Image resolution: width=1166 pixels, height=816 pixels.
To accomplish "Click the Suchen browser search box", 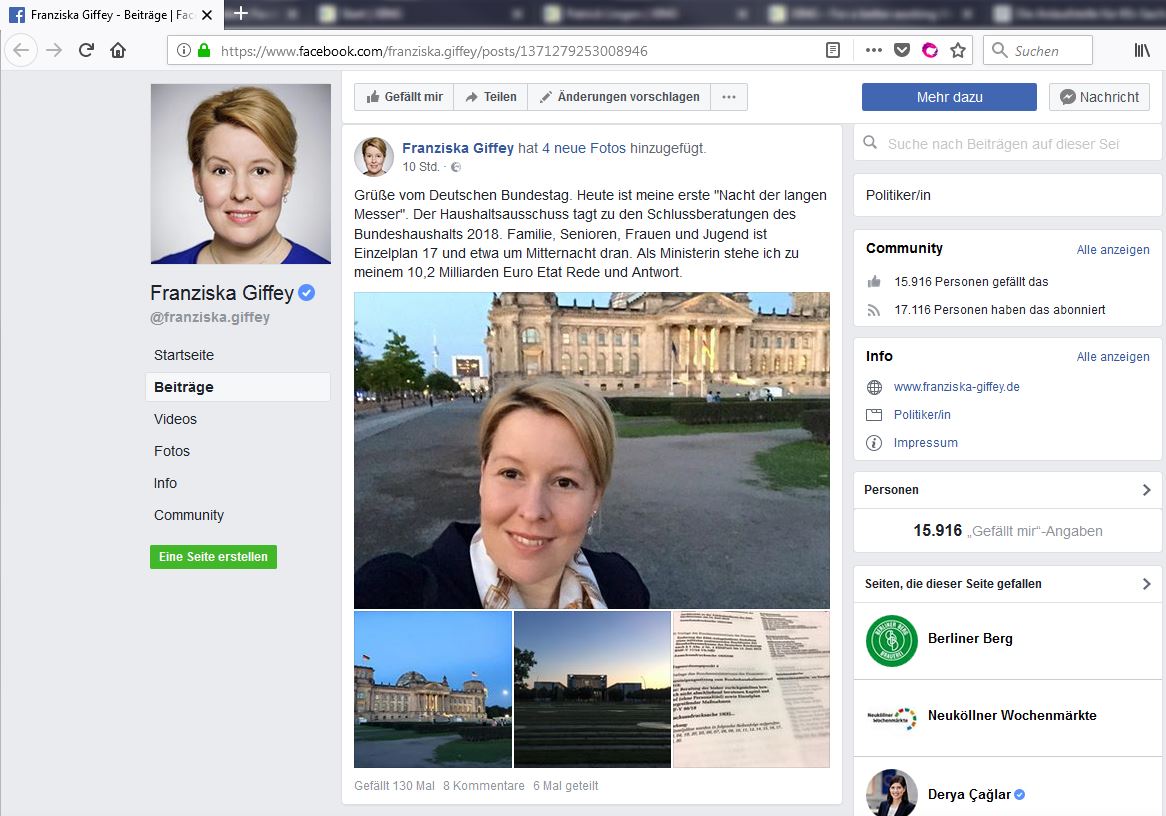I will pos(1038,51).
